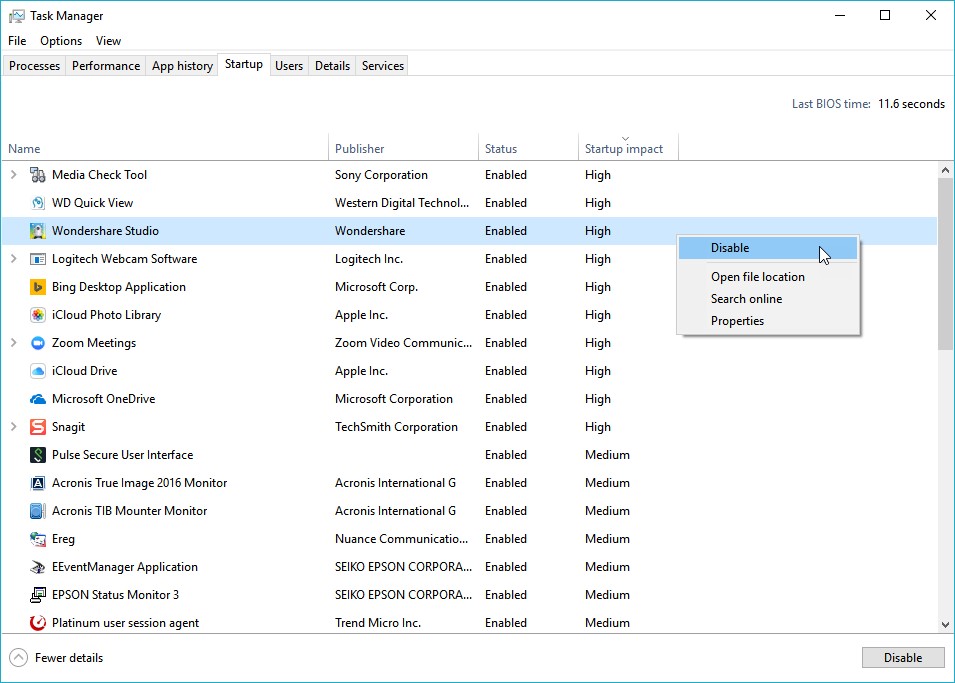Expand the Zoom Meetings startup group
955x683 pixels.
14,343
